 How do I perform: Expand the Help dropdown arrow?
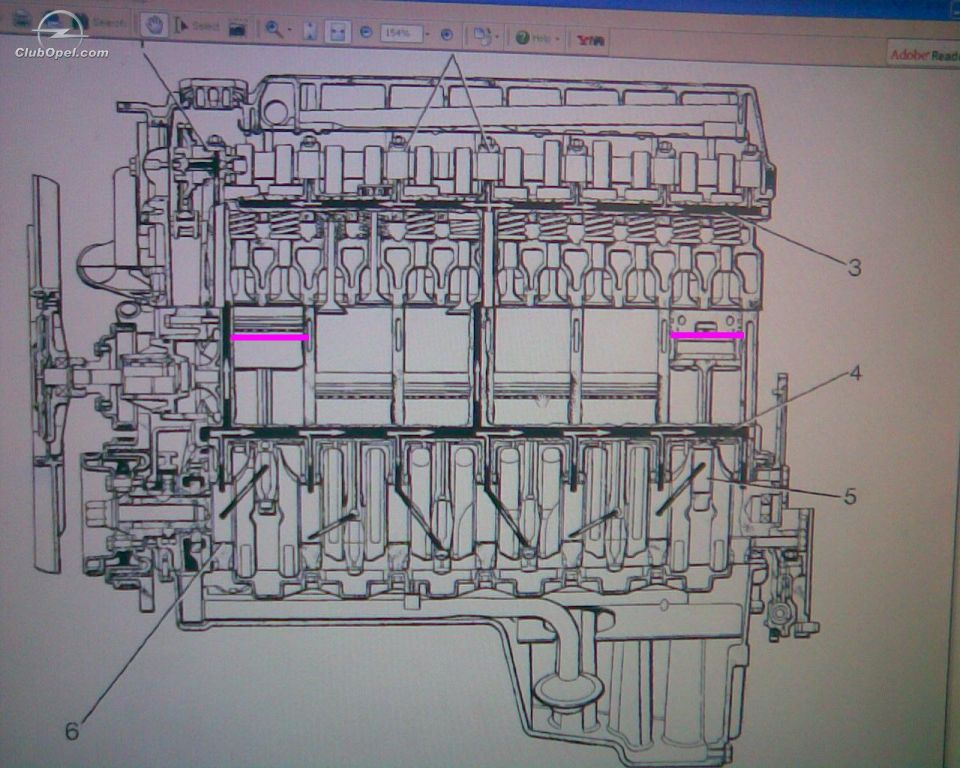tap(557, 39)
